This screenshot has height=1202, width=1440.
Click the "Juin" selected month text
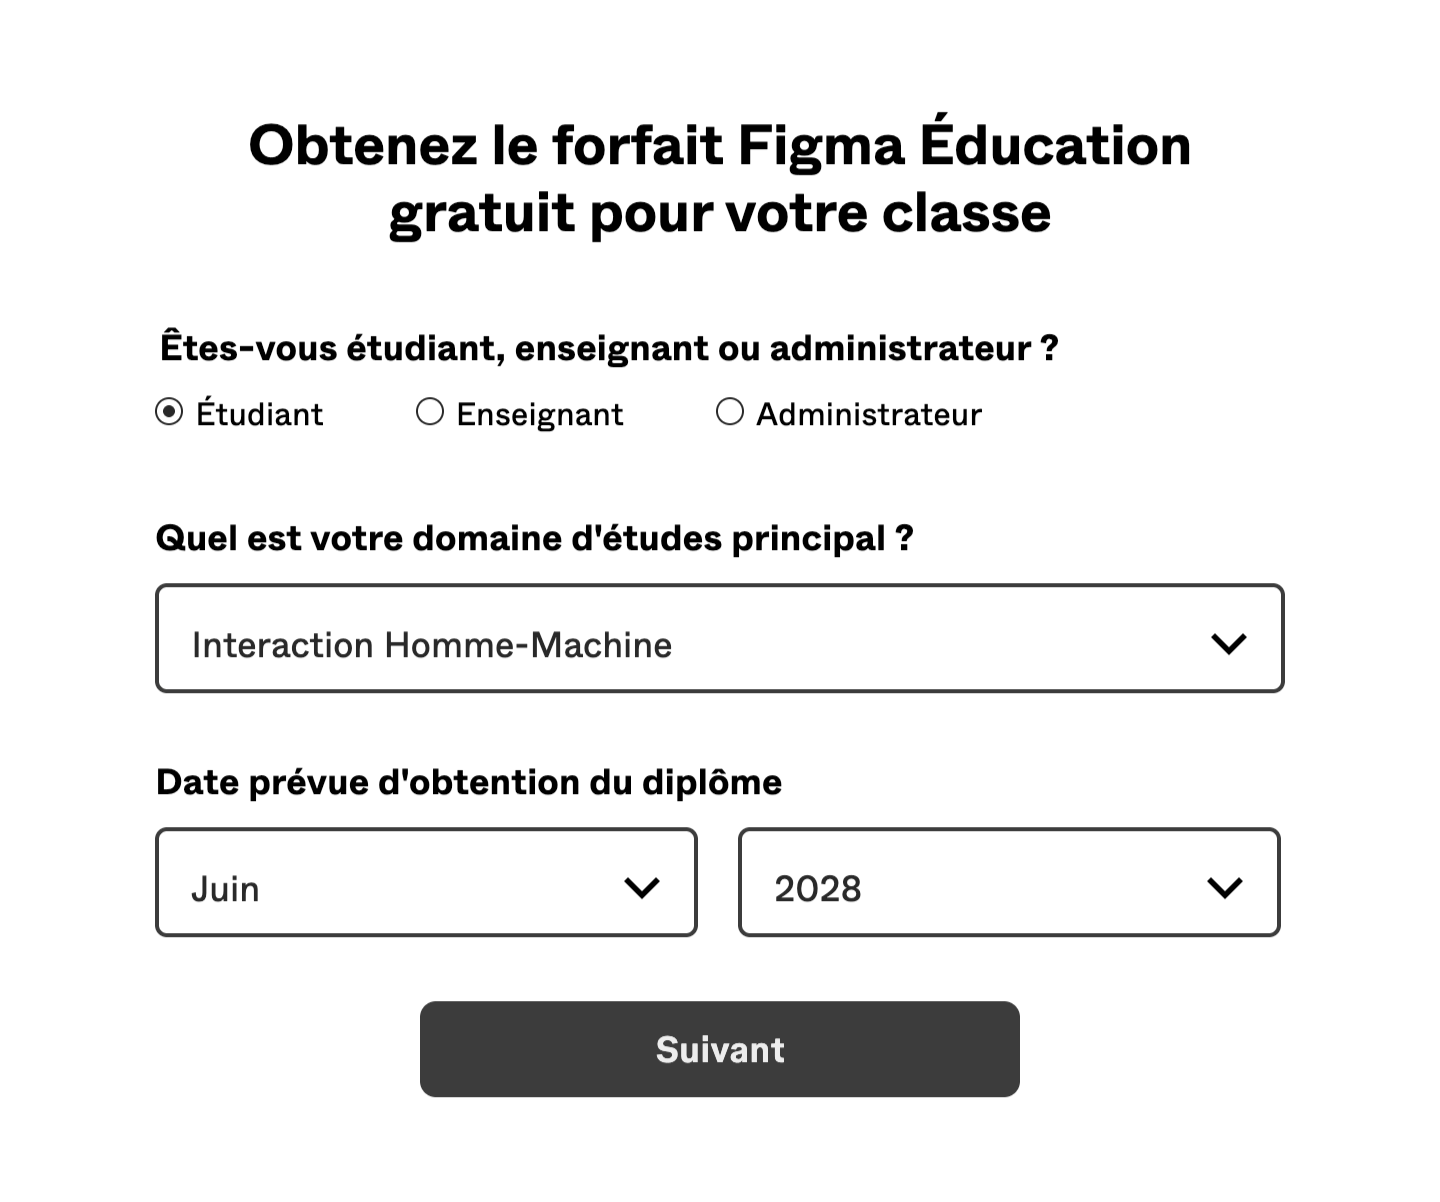point(225,889)
